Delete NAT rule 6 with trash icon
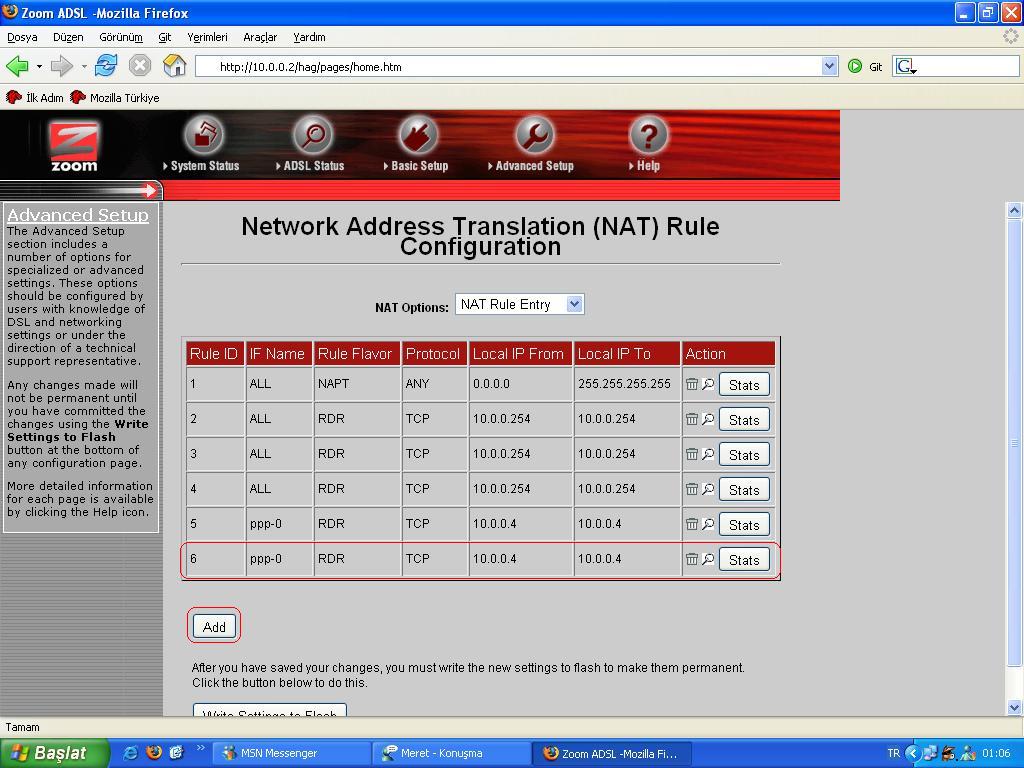1024x768 pixels. point(692,559)
